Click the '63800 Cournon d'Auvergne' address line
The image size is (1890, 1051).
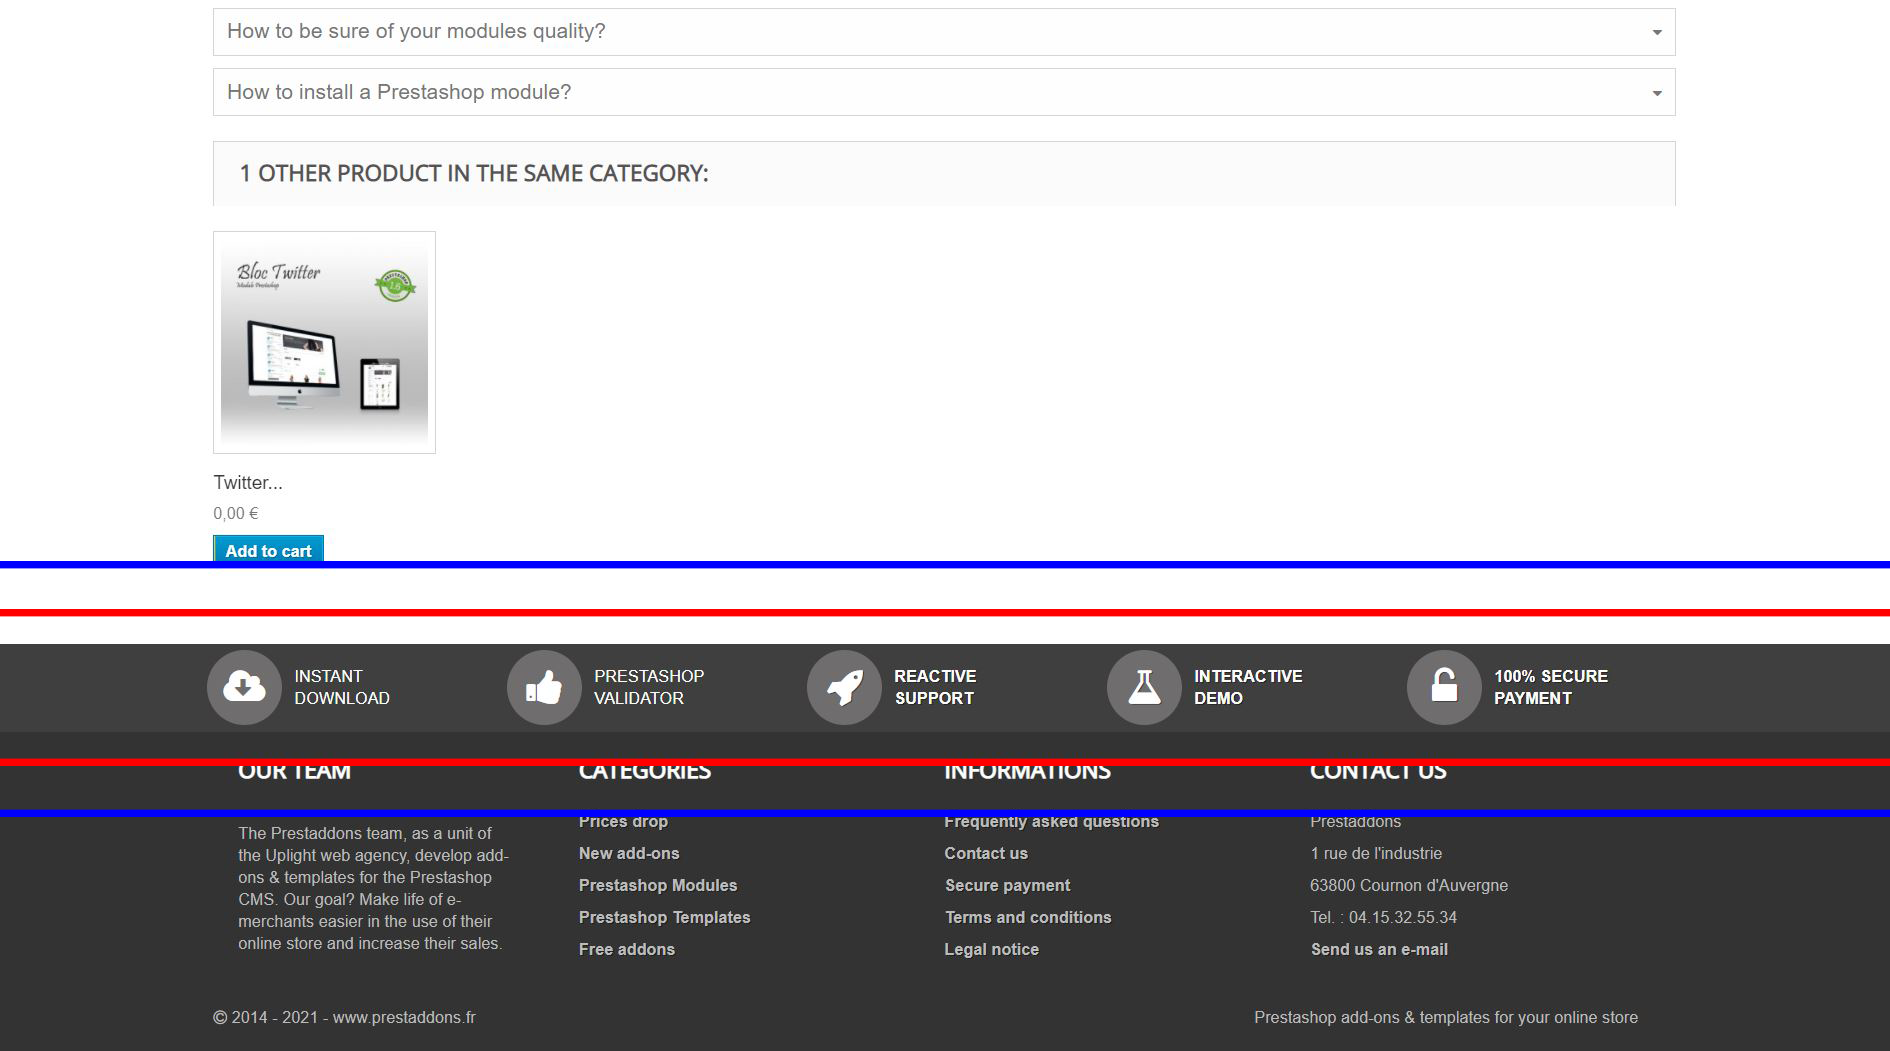tap(1409, 886)
